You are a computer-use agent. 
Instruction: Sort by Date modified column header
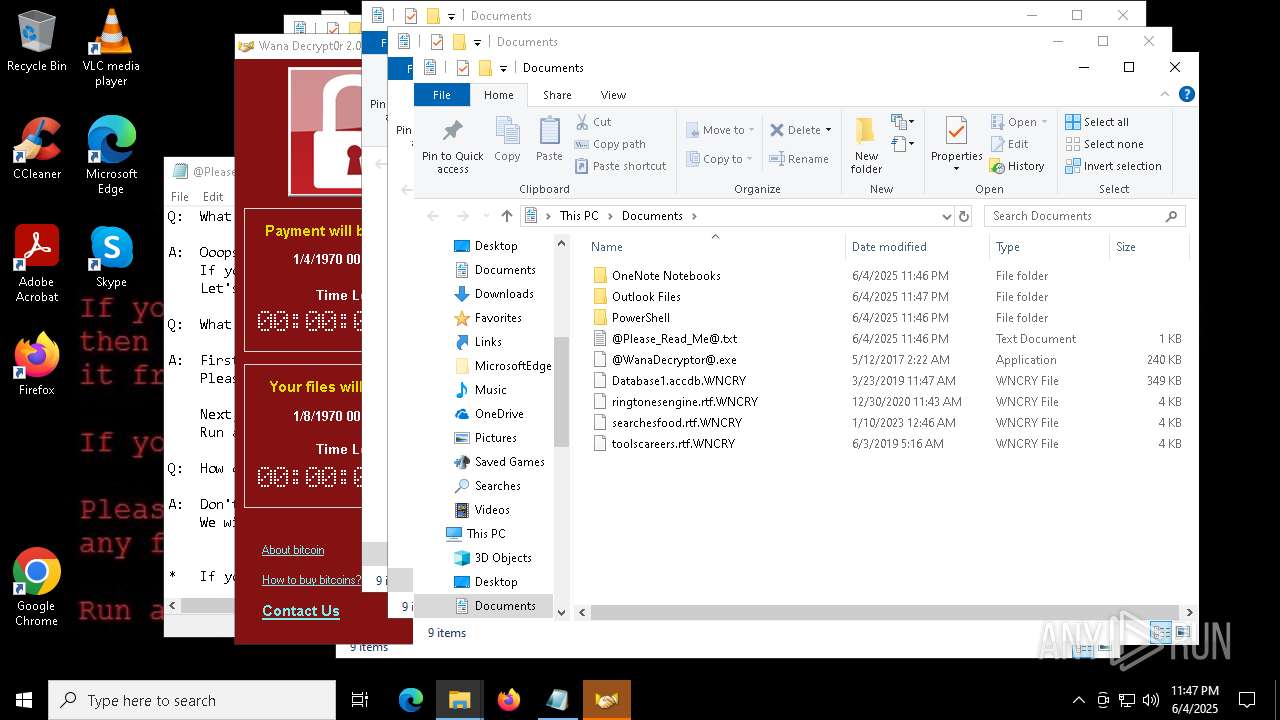889,247
